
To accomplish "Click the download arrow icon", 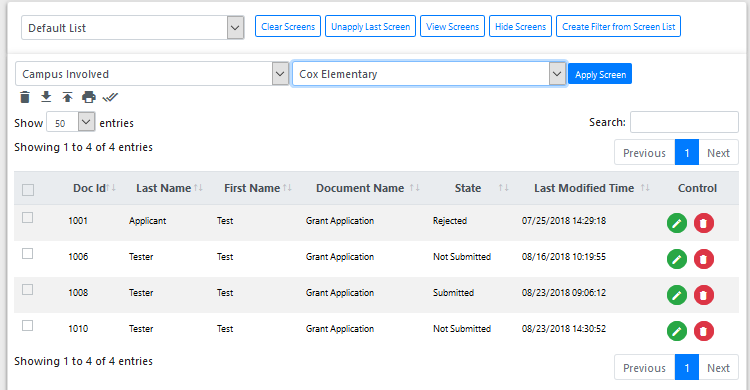I will (46, 97).
